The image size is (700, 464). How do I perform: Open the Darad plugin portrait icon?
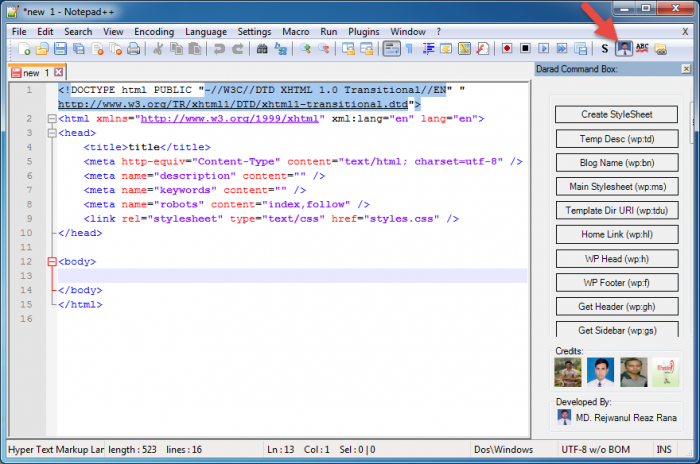tap(624, 48)
